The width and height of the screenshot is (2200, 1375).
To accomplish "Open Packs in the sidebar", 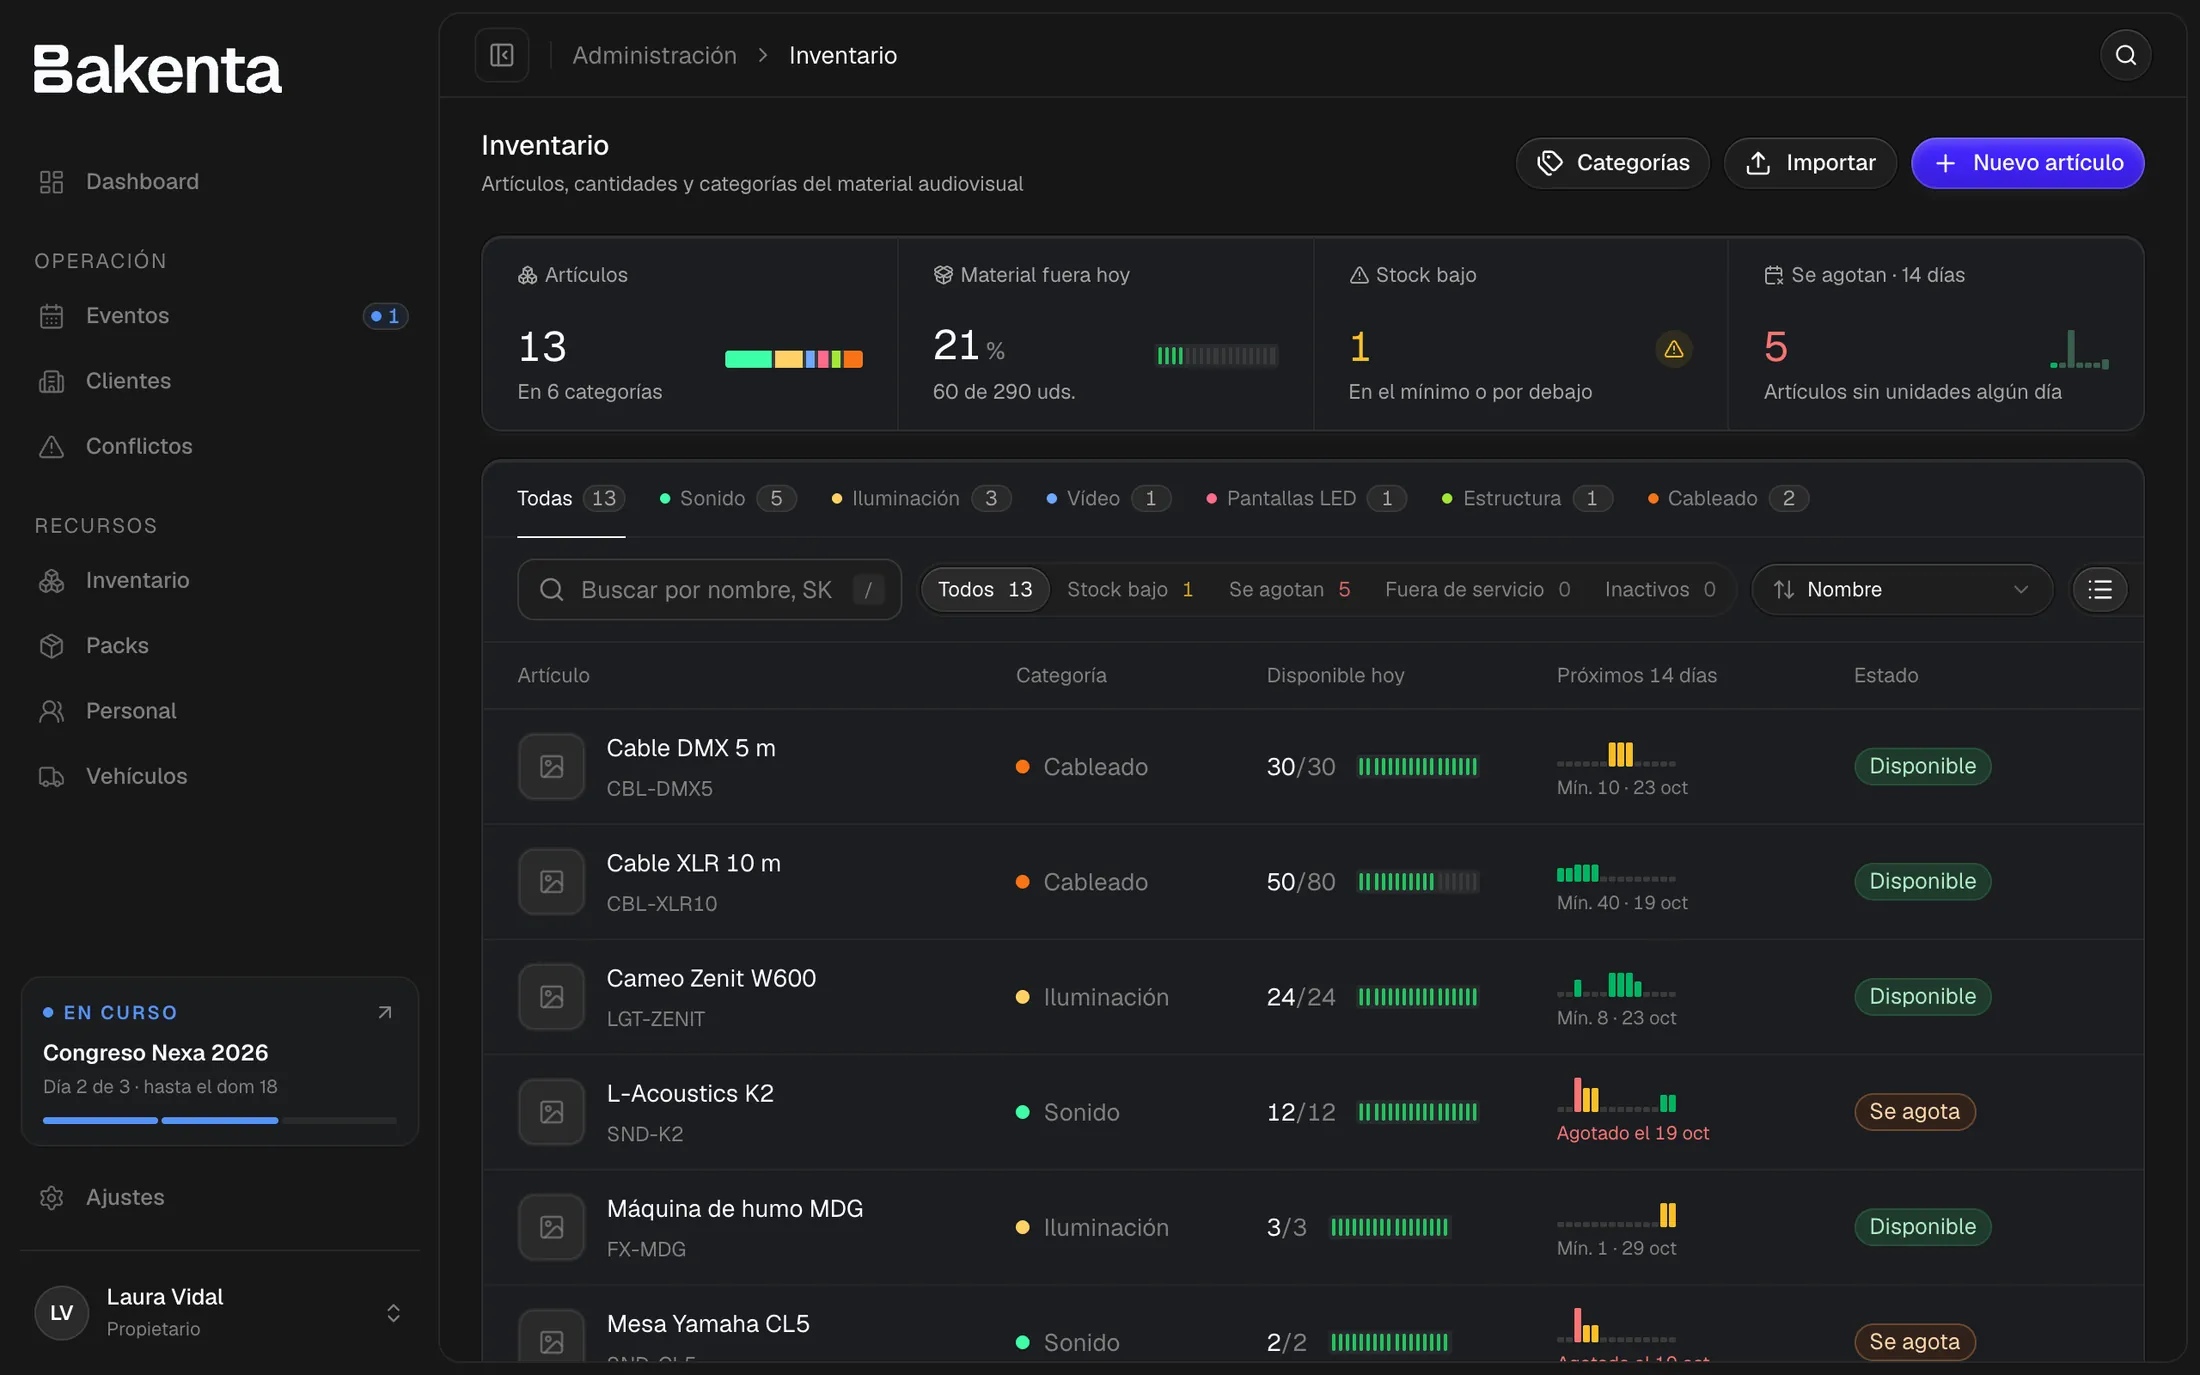I will [219, 645].
